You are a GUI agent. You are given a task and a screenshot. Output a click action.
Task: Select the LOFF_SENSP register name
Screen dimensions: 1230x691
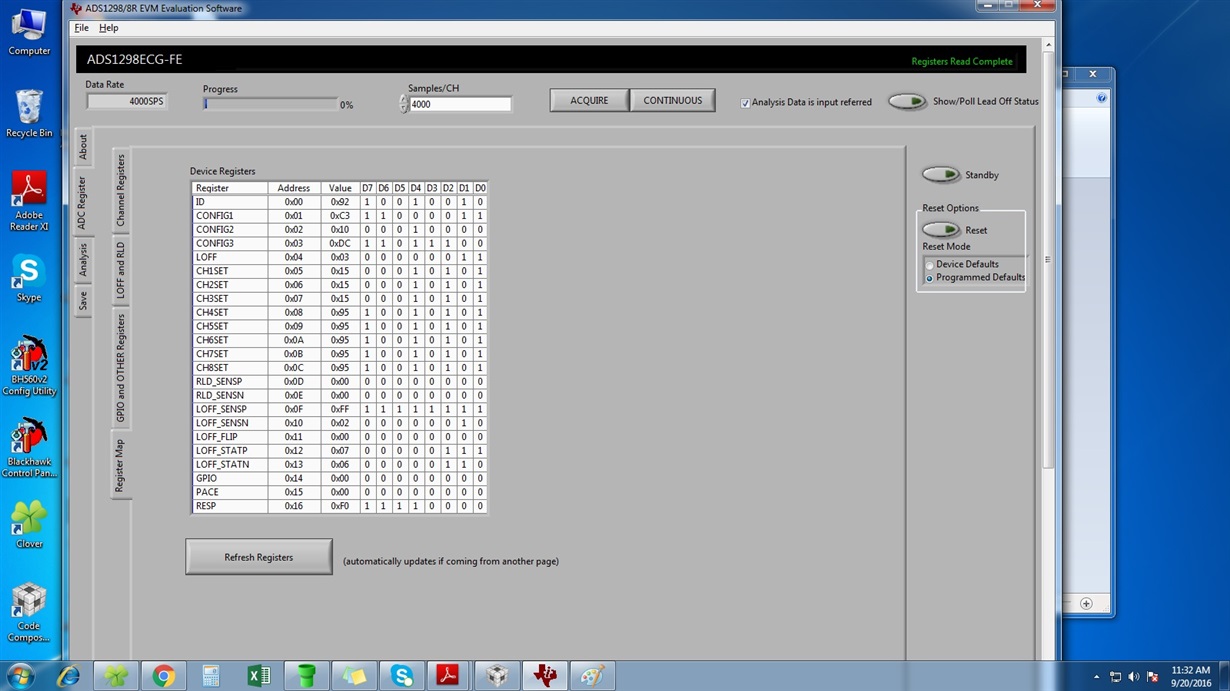[220, 409]
